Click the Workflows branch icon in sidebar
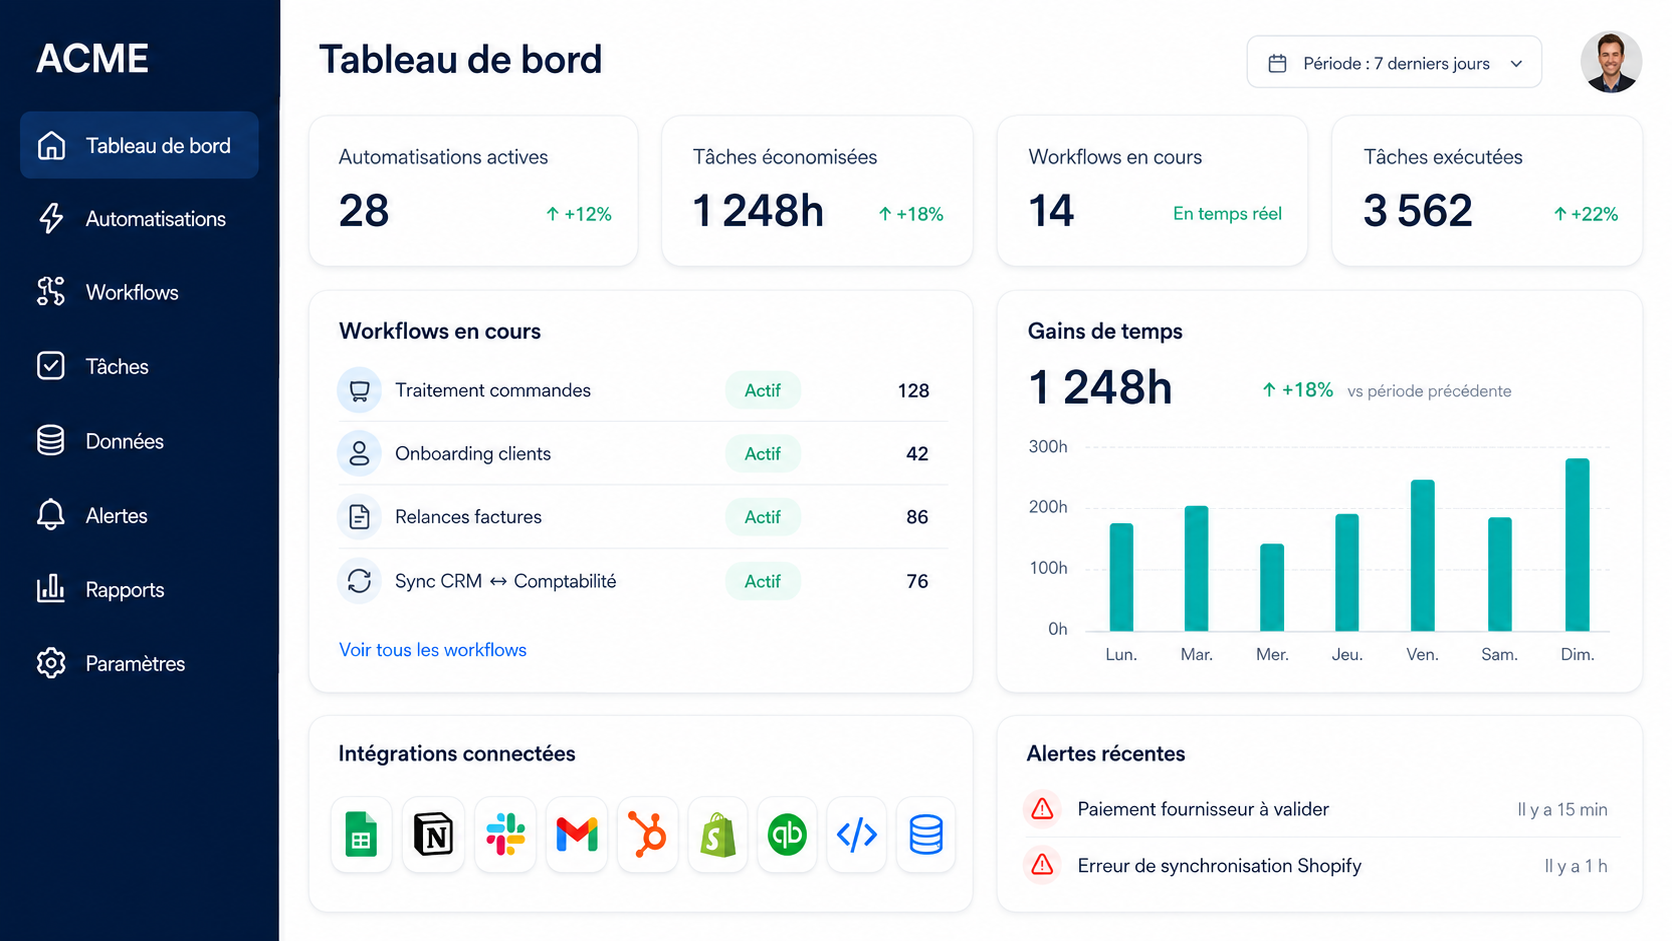 click(x=51, y=292)
